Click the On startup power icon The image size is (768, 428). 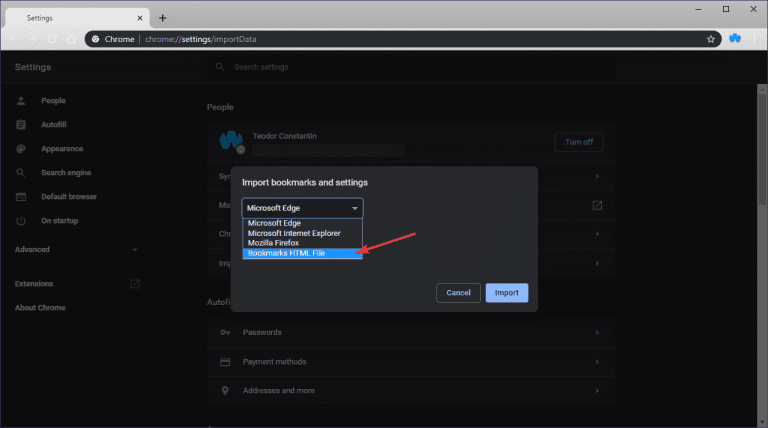21,220
